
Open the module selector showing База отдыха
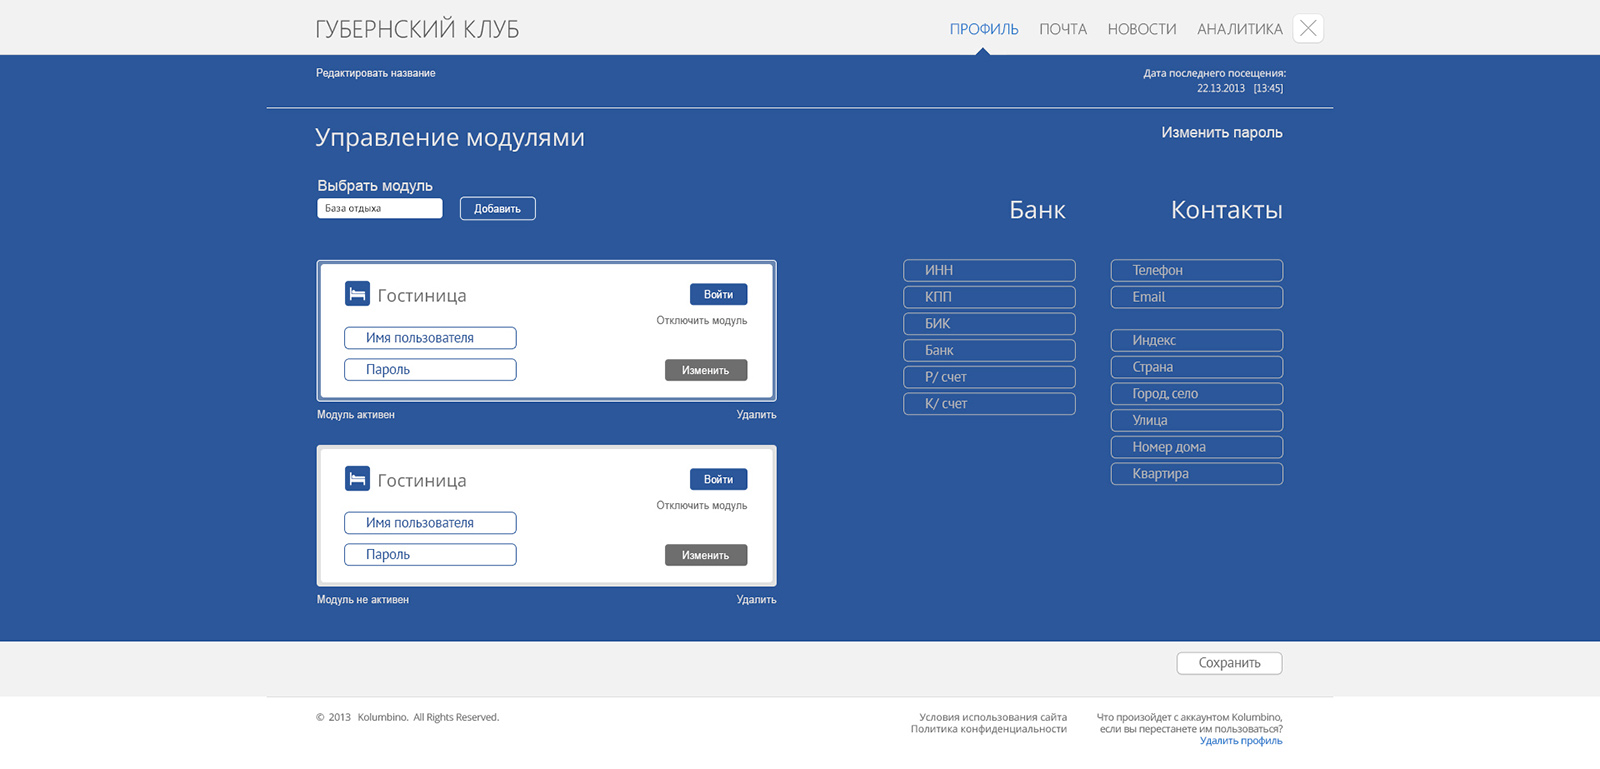[380, 208]
